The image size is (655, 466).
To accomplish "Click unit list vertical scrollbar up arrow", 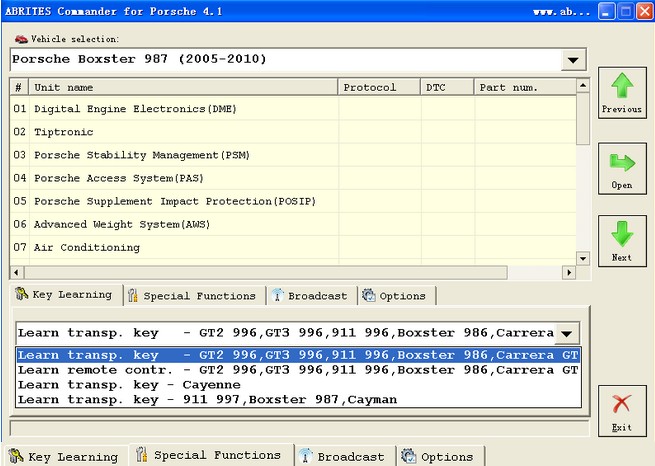I will (x=583, y=86).
